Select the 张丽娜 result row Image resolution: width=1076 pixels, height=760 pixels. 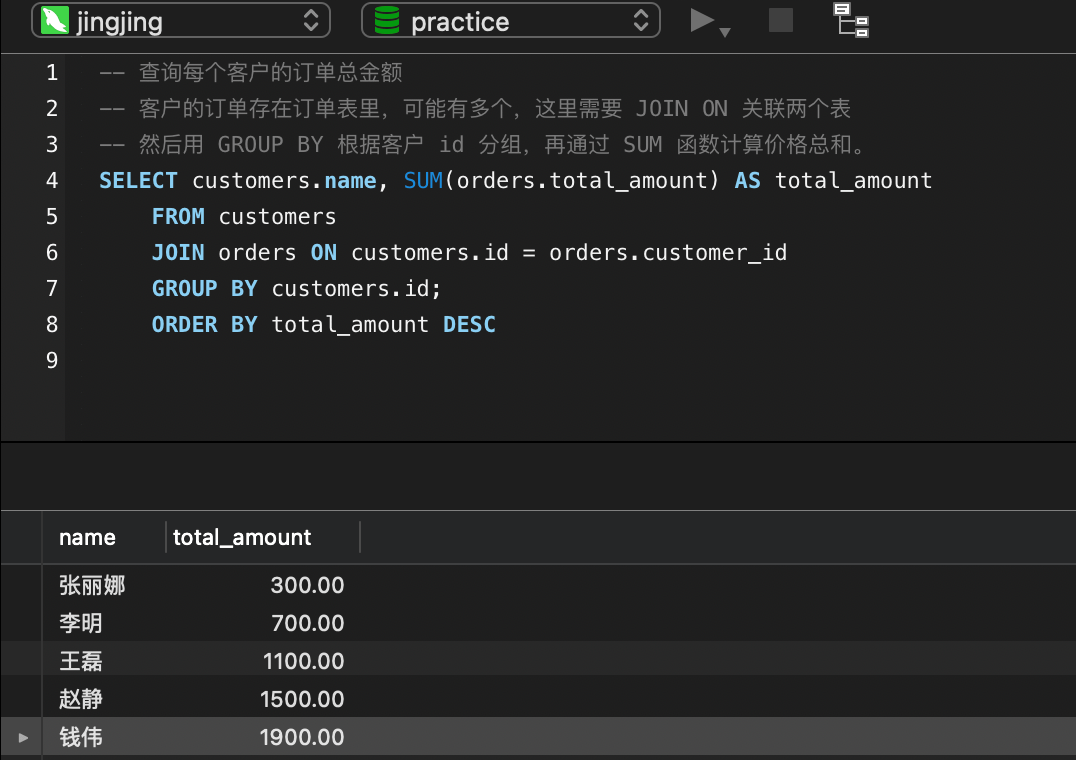click(x=92, y=585)
